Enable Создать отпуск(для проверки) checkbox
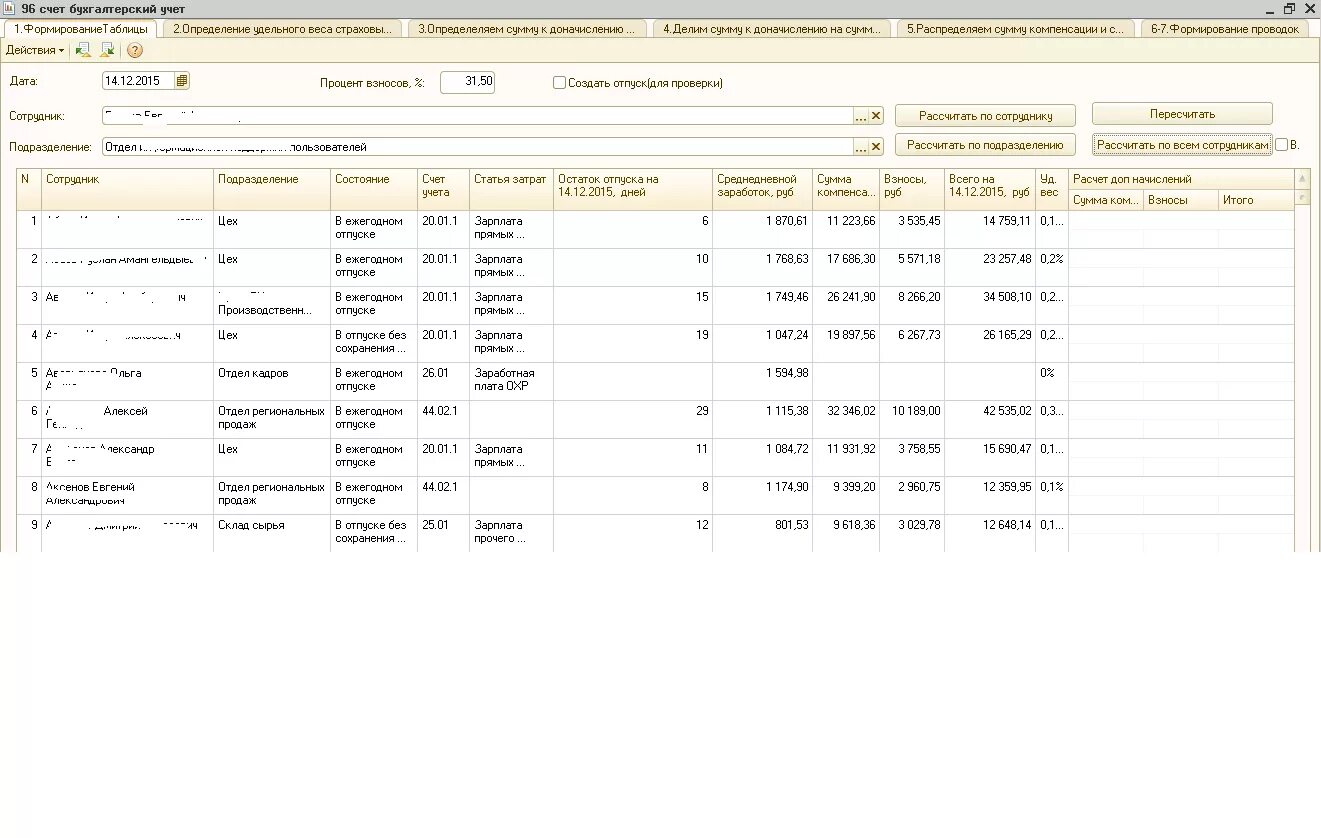This screenshot has width=1321, height=838. point(559,83)
